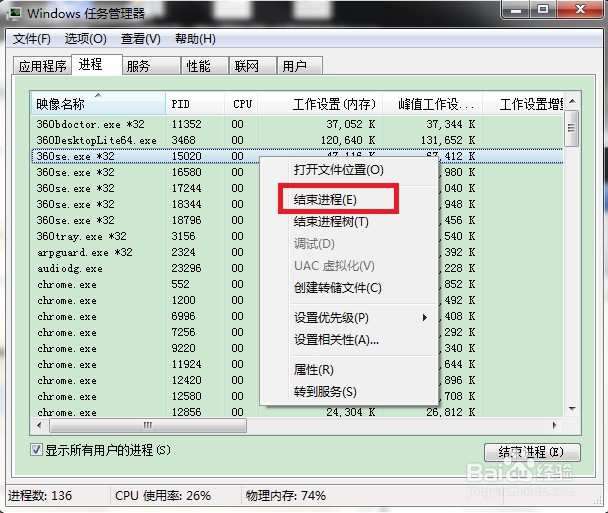Image resolution: width=608 pixels, height=513 pixels.
Task: Click the 结束进程(E) button at bottom
Action: (532, 452)
